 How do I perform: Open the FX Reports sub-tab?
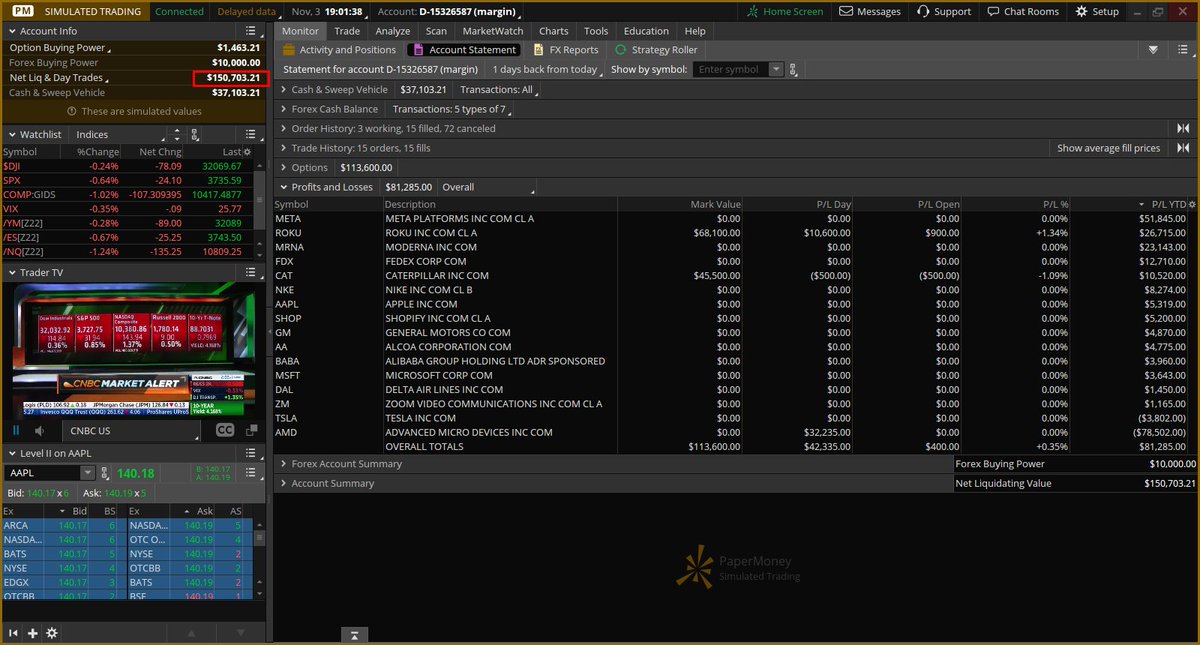[566, 49]
